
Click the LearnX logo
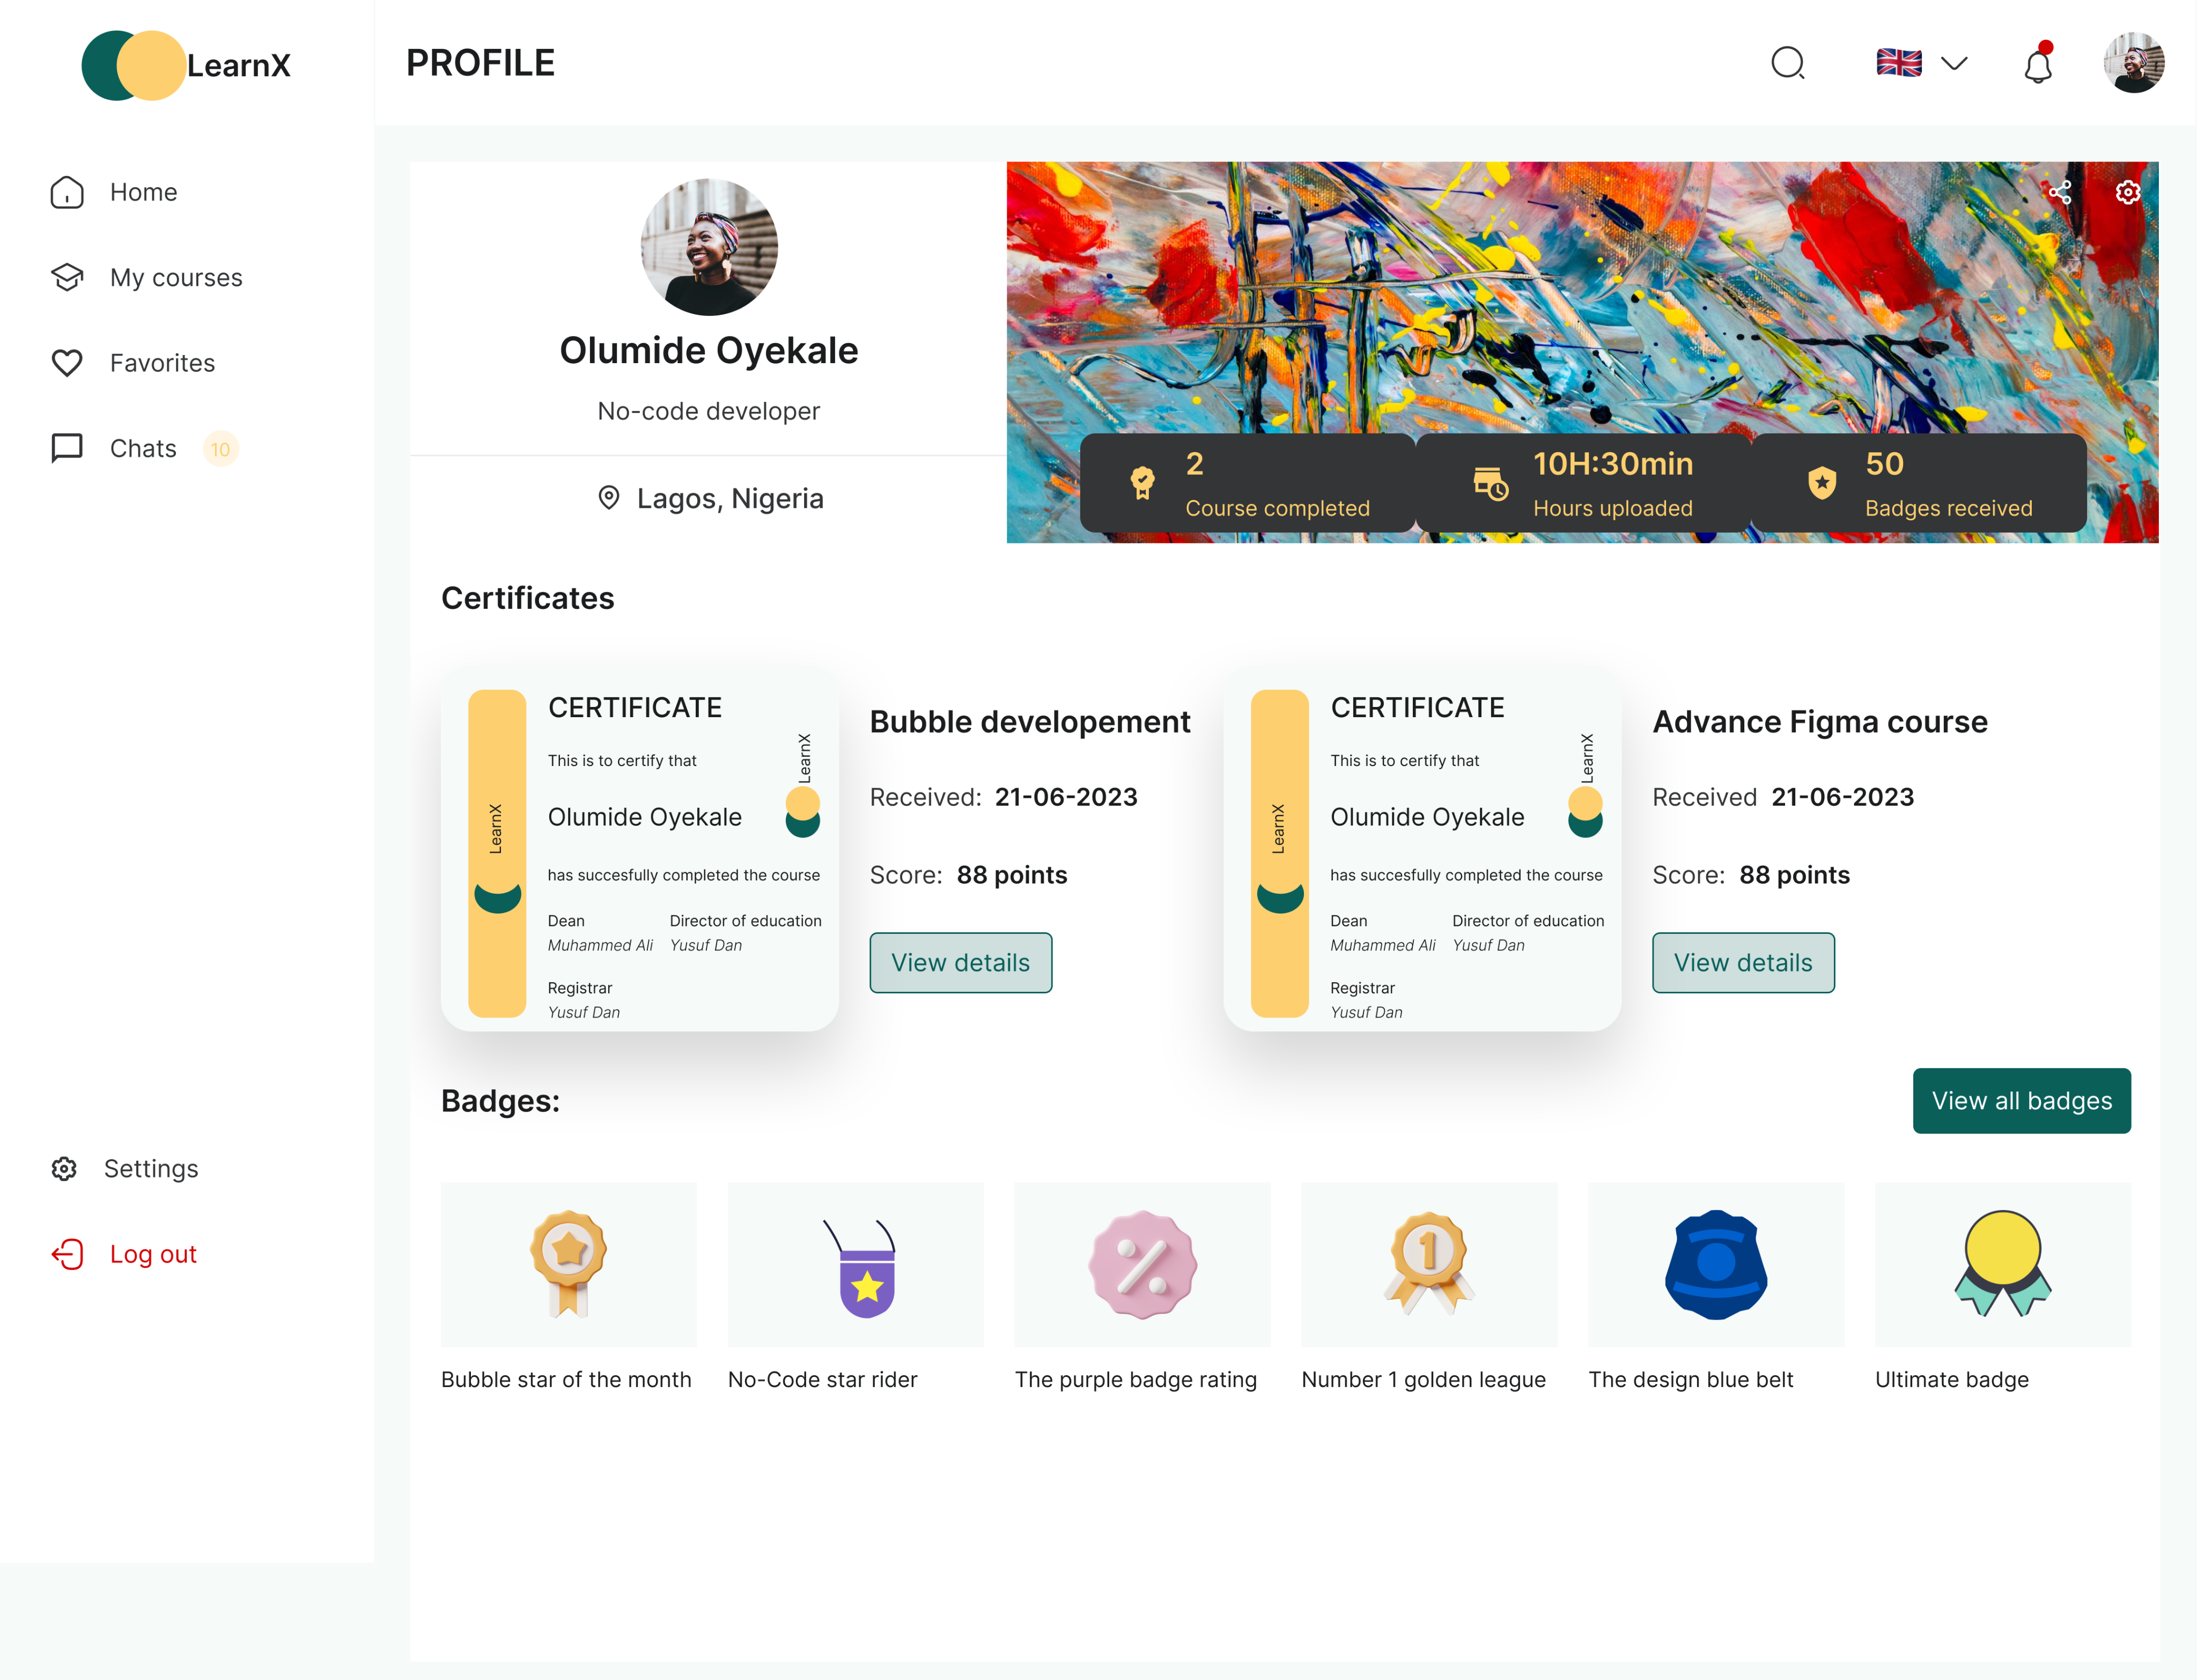pos(186,65)
